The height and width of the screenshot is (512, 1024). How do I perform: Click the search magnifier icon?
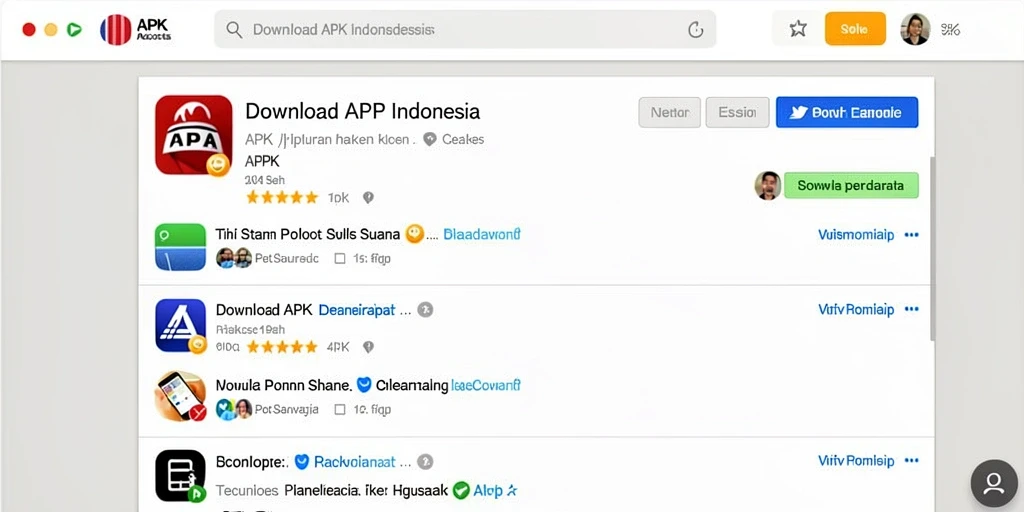coord(234,30)
